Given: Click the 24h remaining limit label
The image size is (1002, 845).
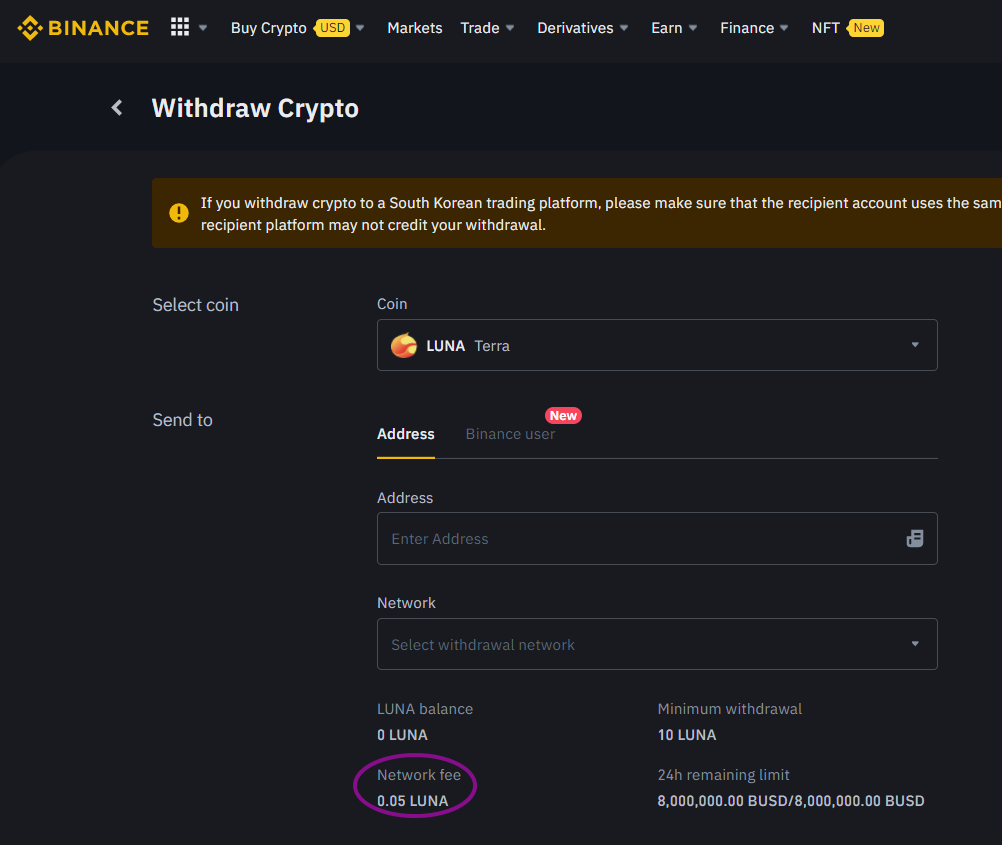Looking at the screenshot, I should click(723, 775).
